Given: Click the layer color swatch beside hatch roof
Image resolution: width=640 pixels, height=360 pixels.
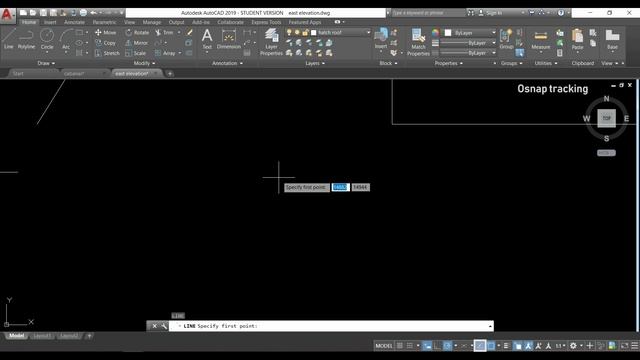Looking at the screenshot, I should point(313,32).
